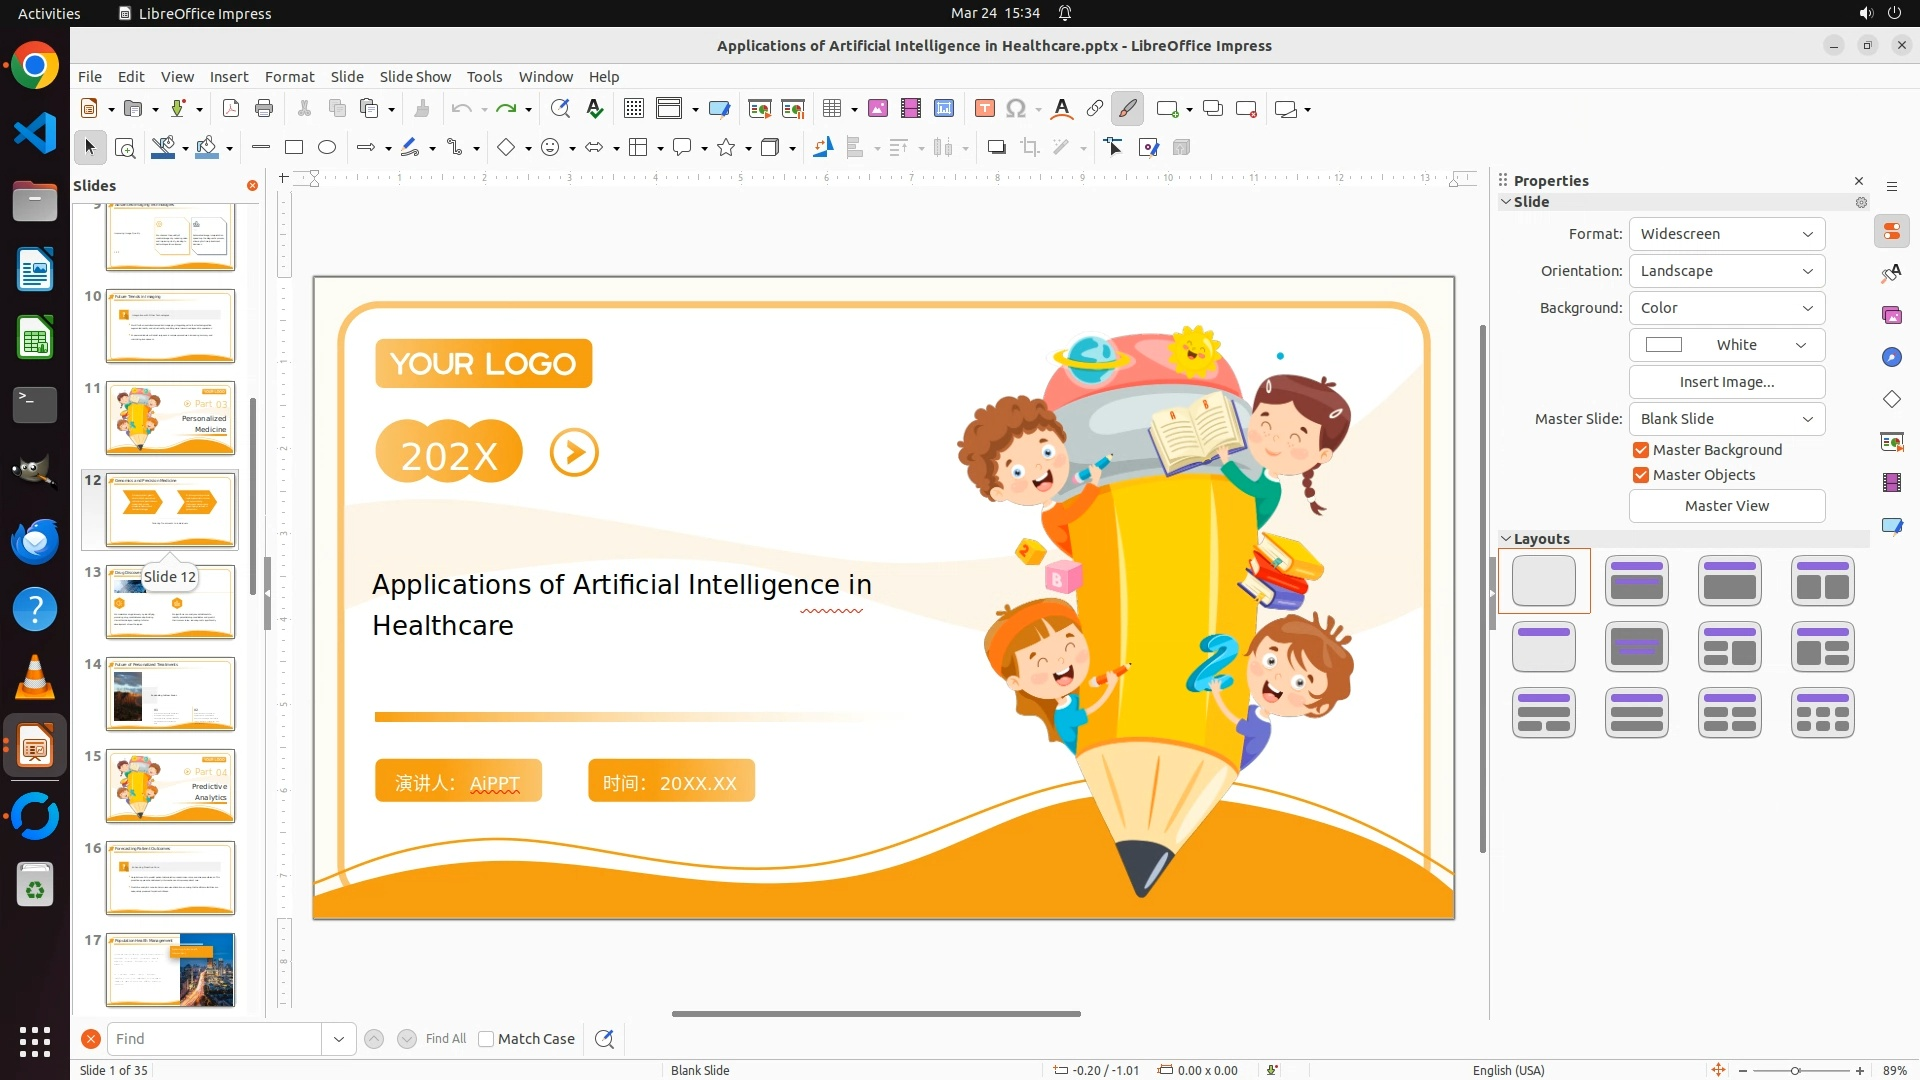1920x1080 pixels.
Task: Click the Display Grid toolbar icon
Action: pos(633,109)
